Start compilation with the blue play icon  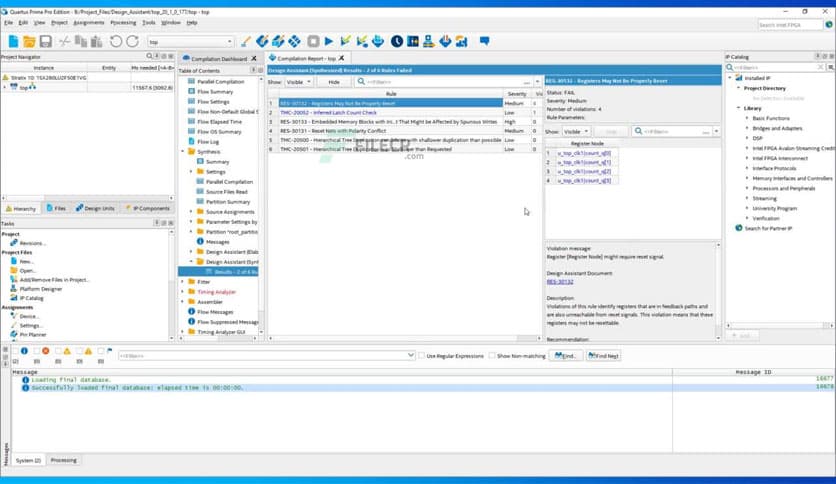[x=328, y=41]
